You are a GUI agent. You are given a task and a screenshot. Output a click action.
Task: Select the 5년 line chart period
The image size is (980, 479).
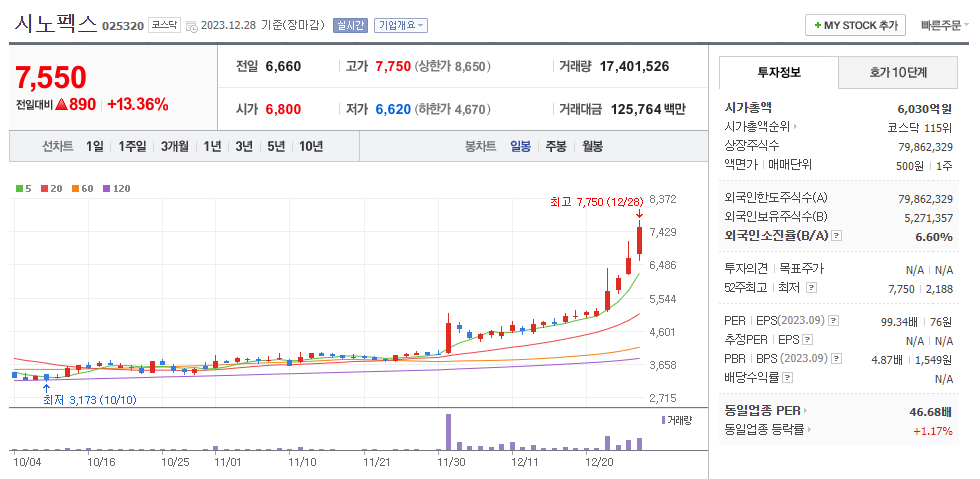pos(276,146)
